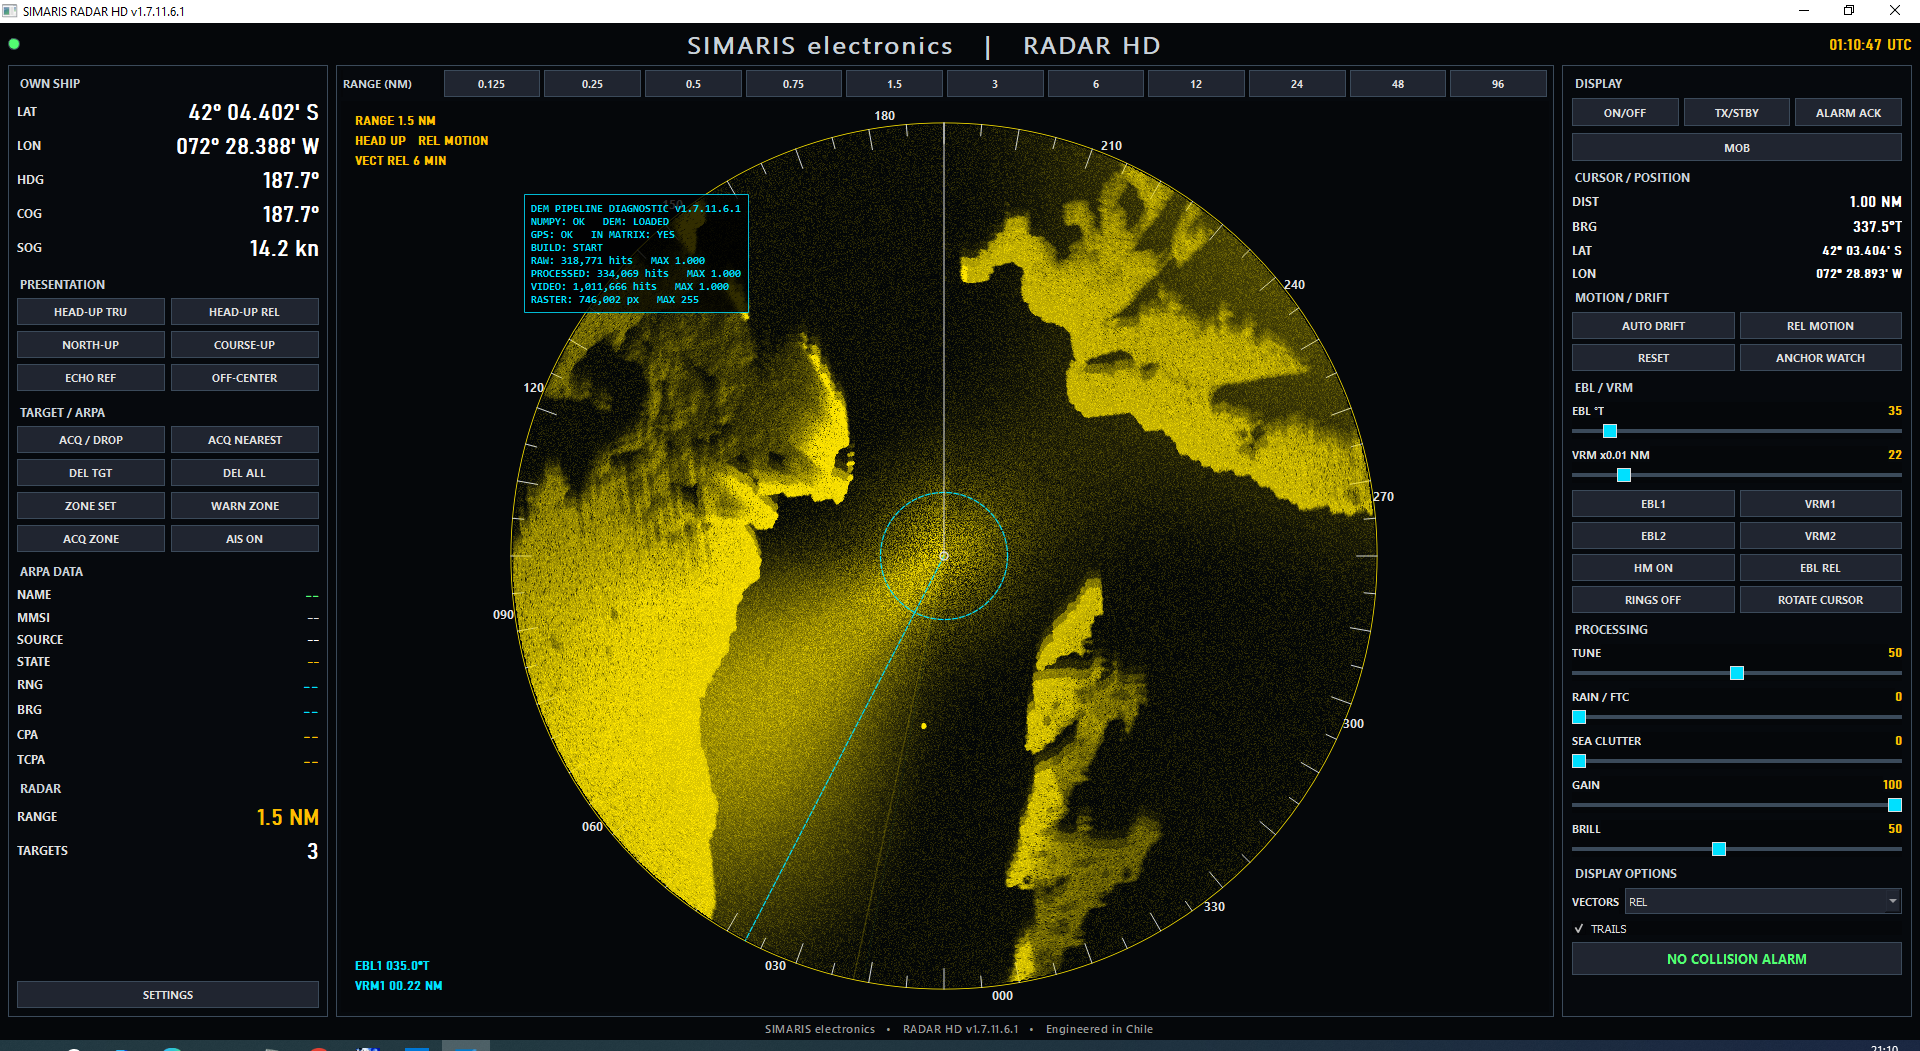
Task: Click ACQ / DROP target button
Action: [x=90, y=440]
